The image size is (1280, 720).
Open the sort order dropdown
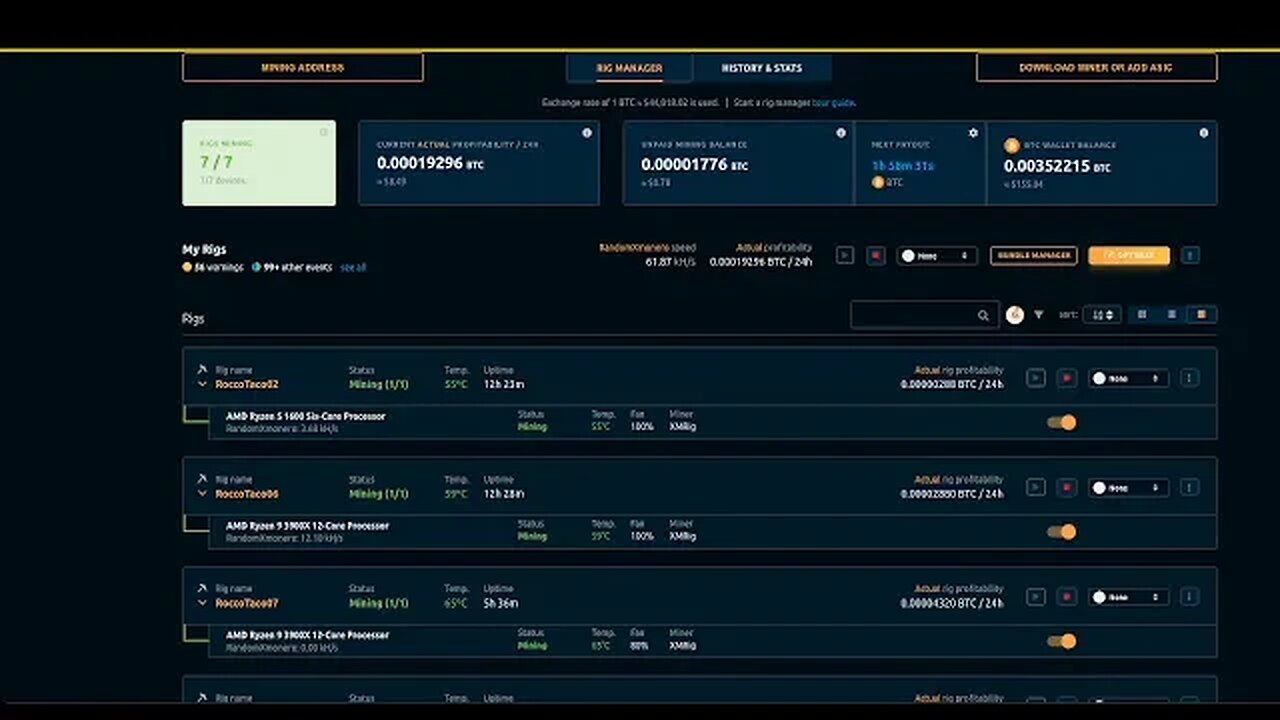(1101, 315)
